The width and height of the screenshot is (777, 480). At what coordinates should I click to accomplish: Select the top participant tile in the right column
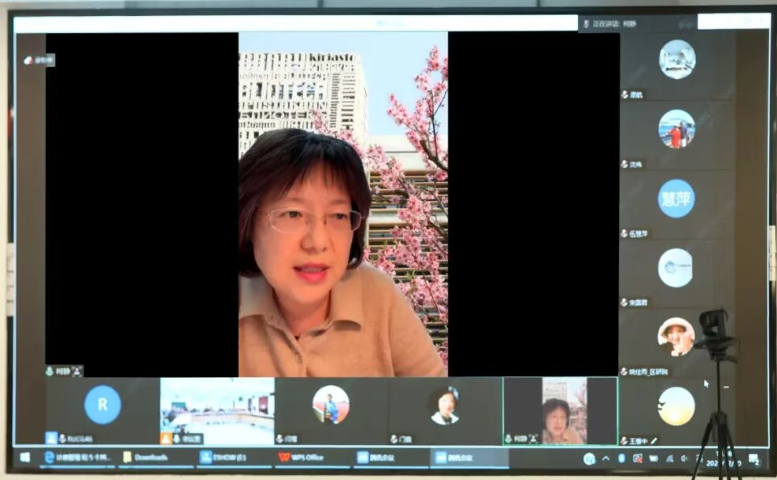[677, 60]
